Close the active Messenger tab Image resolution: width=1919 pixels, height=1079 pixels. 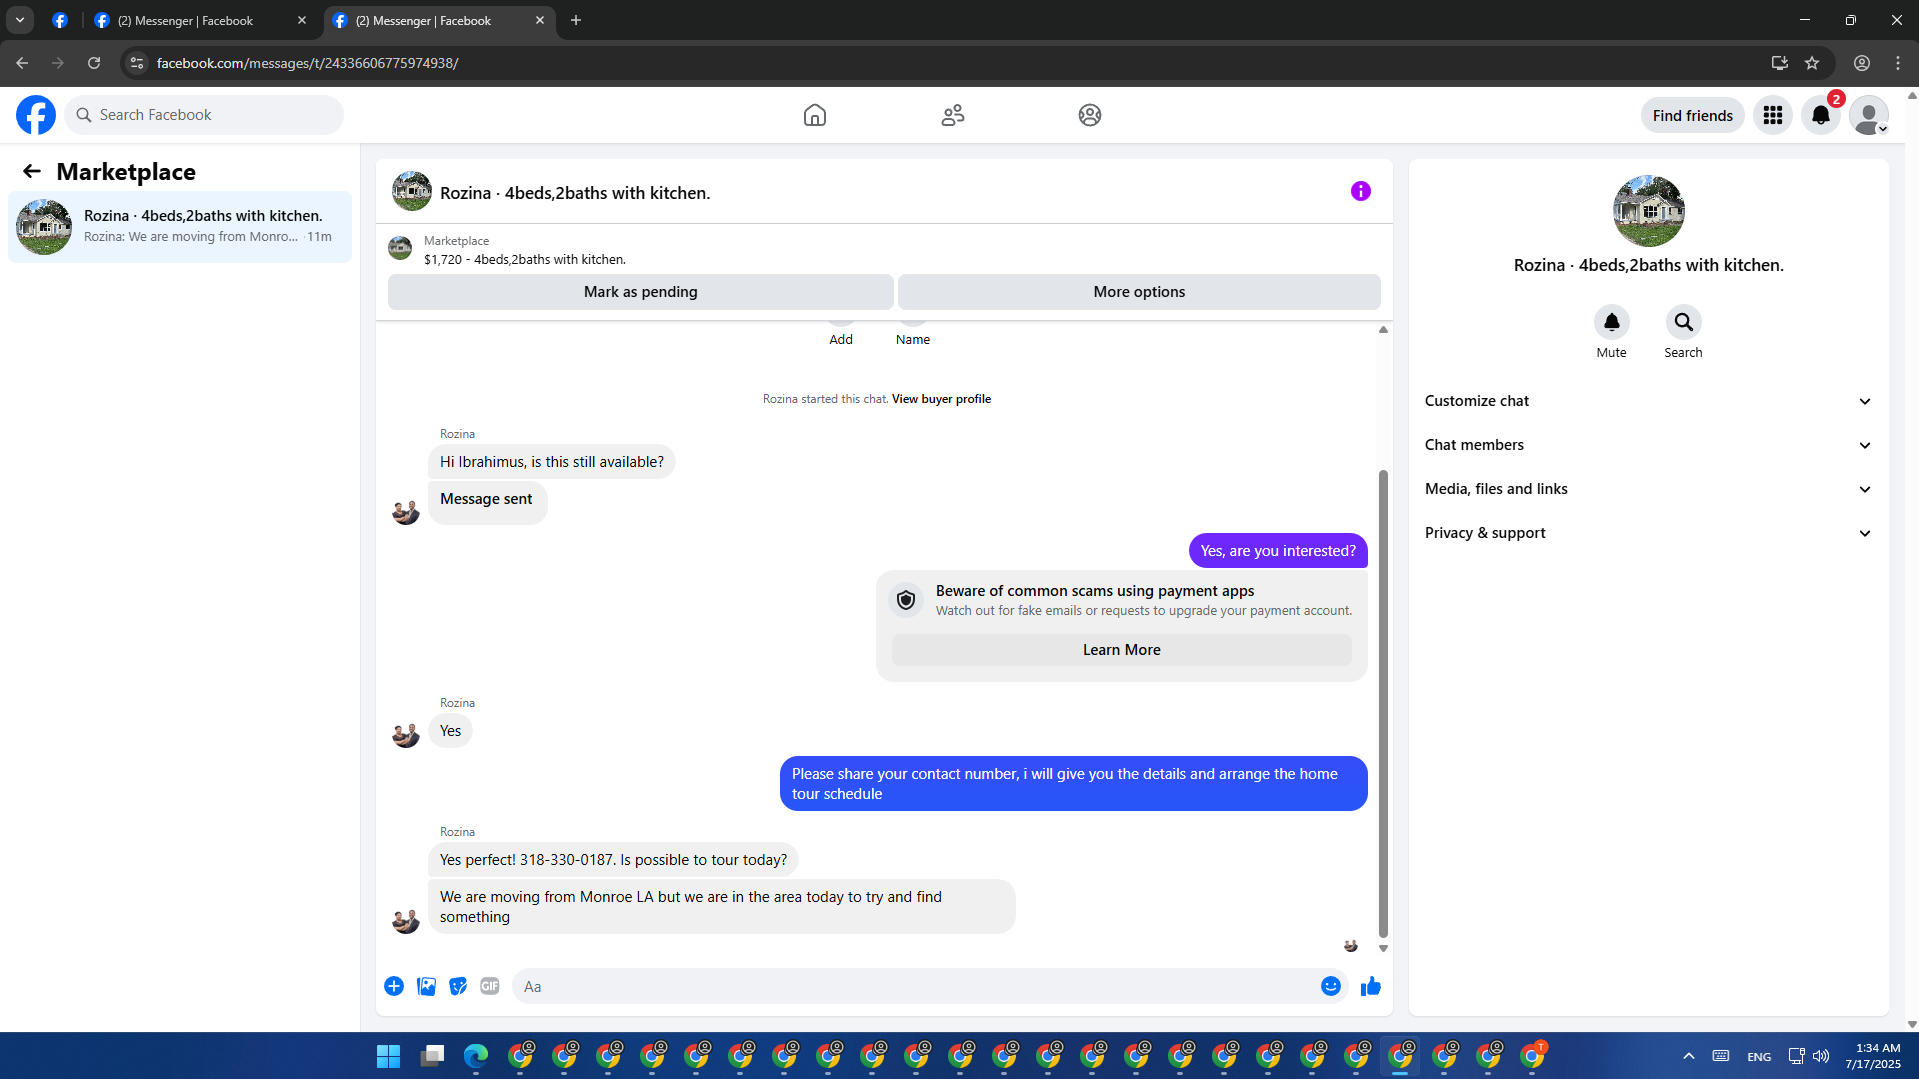point(540,20)
